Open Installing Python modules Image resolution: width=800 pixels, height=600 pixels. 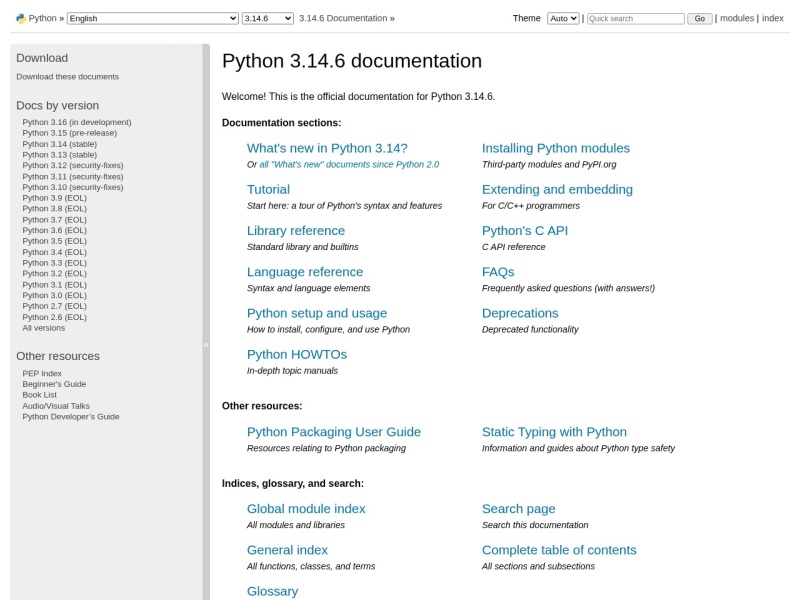pos(556,148)
